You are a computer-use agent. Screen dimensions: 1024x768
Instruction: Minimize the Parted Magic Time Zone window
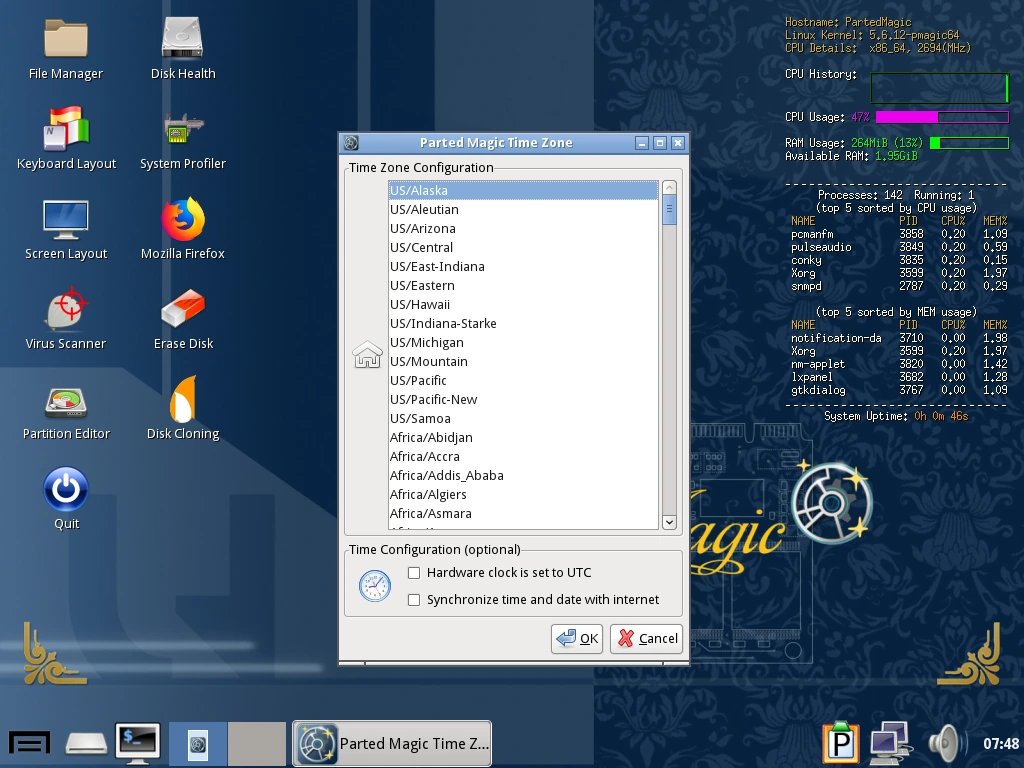[x=642, y=143]
